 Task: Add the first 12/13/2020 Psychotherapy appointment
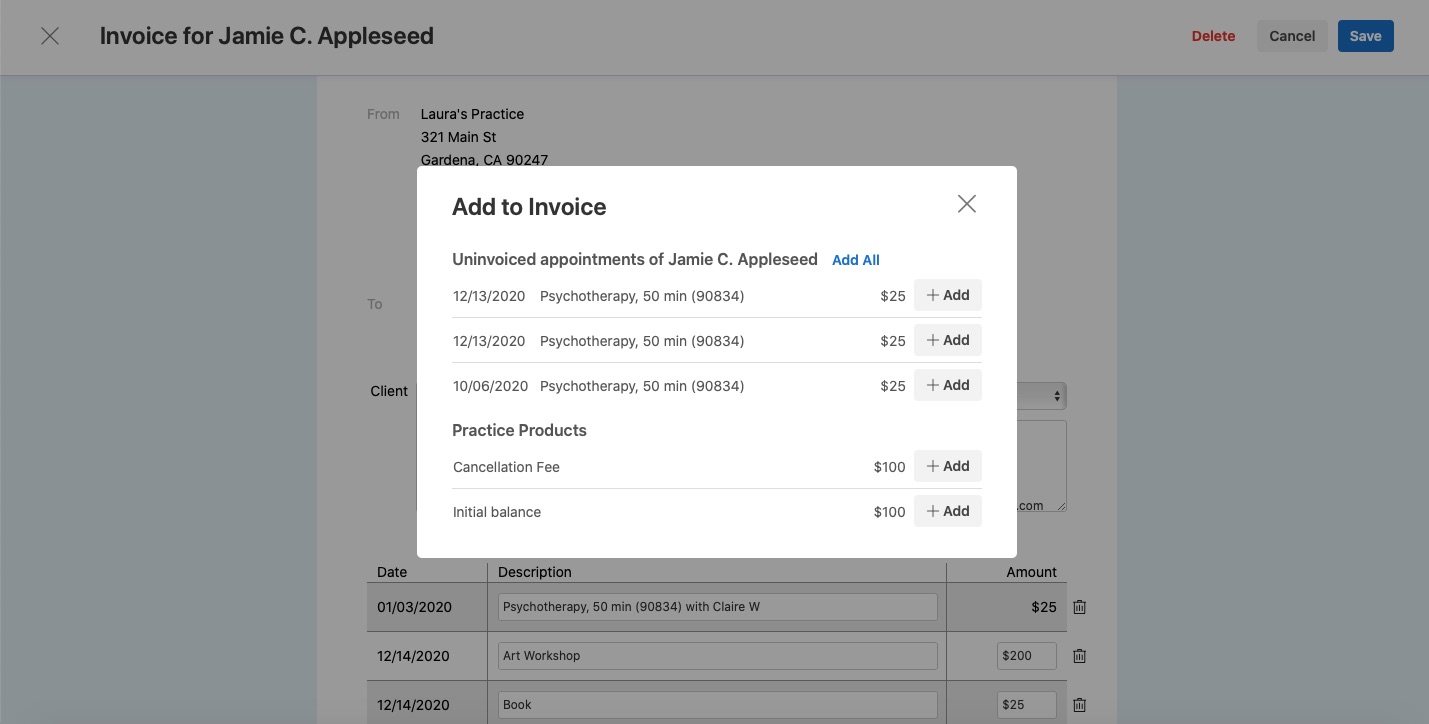pos(947,294)
